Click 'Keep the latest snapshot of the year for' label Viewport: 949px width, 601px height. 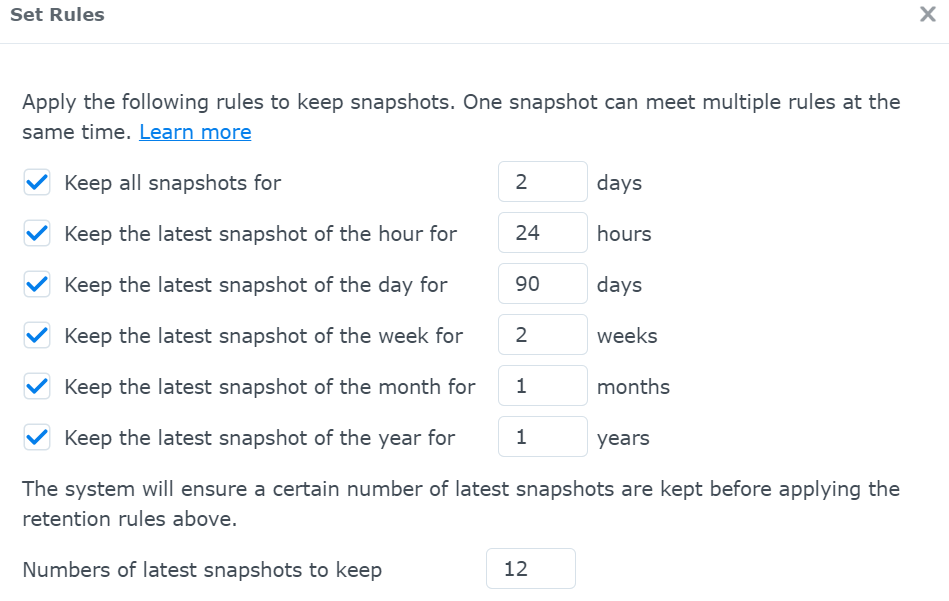click(x=259, y=438)
